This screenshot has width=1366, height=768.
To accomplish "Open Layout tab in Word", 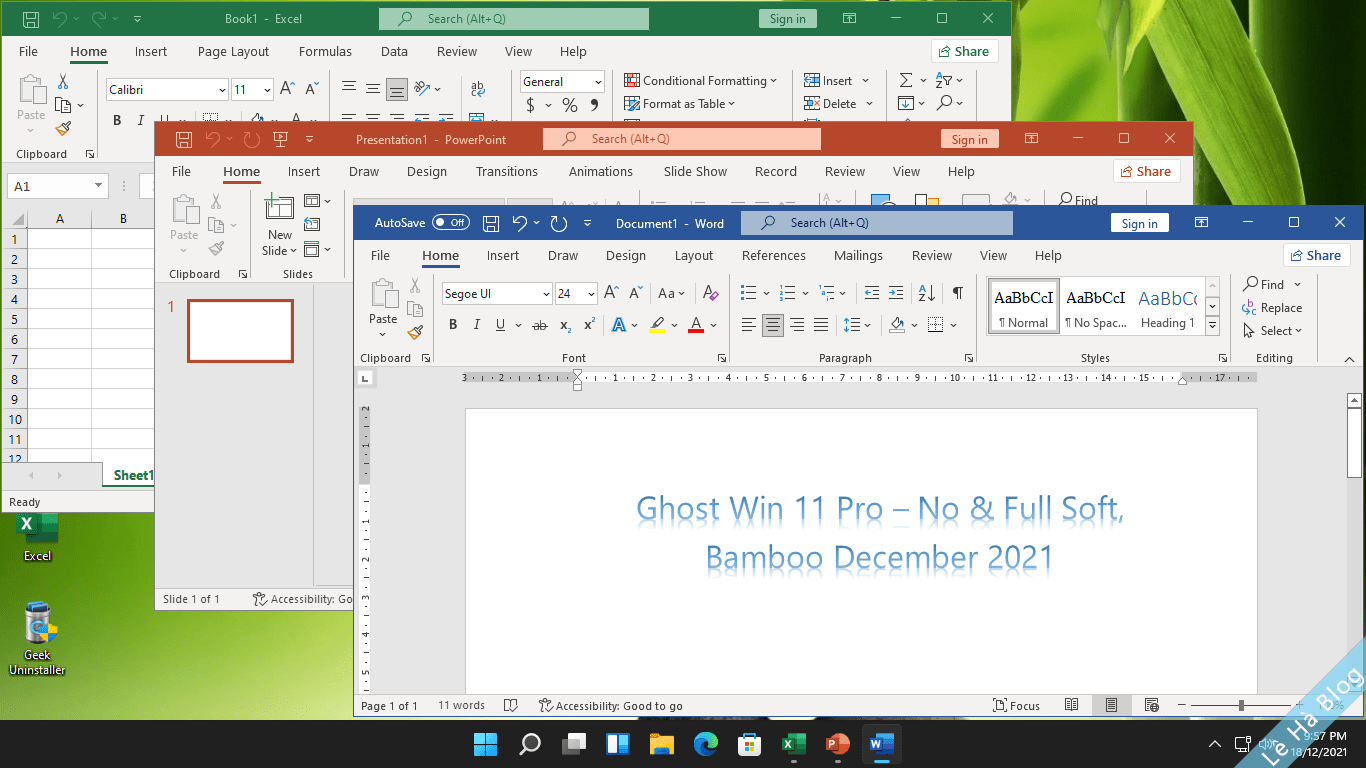I will 693,255.
